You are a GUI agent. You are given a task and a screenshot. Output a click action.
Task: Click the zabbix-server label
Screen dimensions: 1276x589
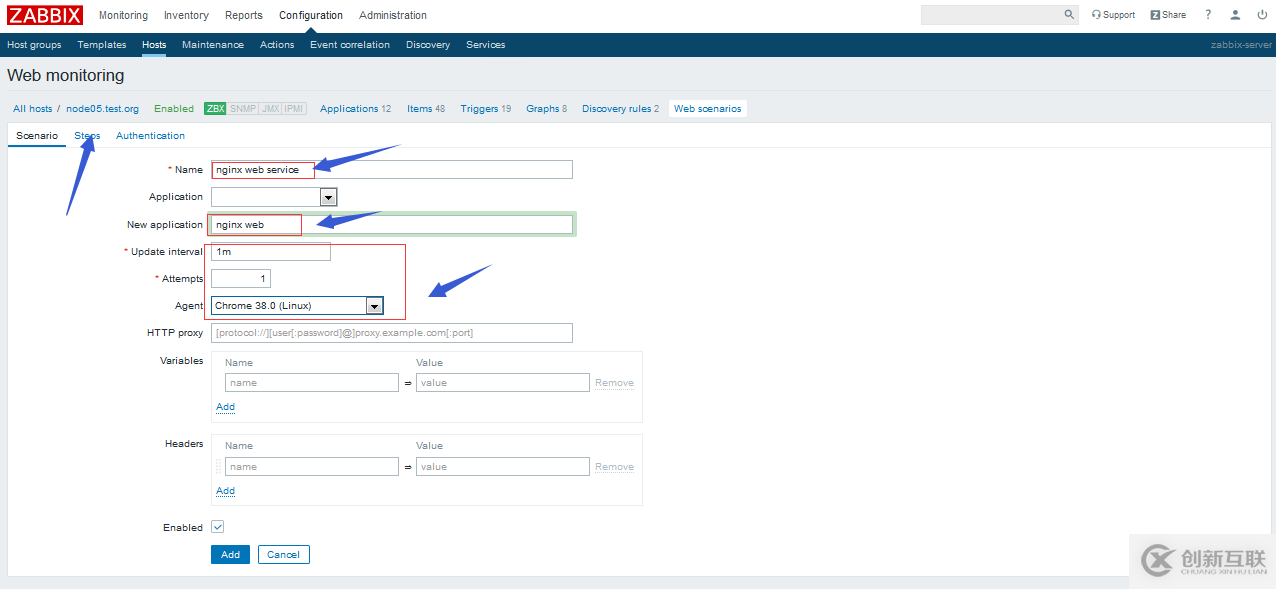(x=1240, y=45)
